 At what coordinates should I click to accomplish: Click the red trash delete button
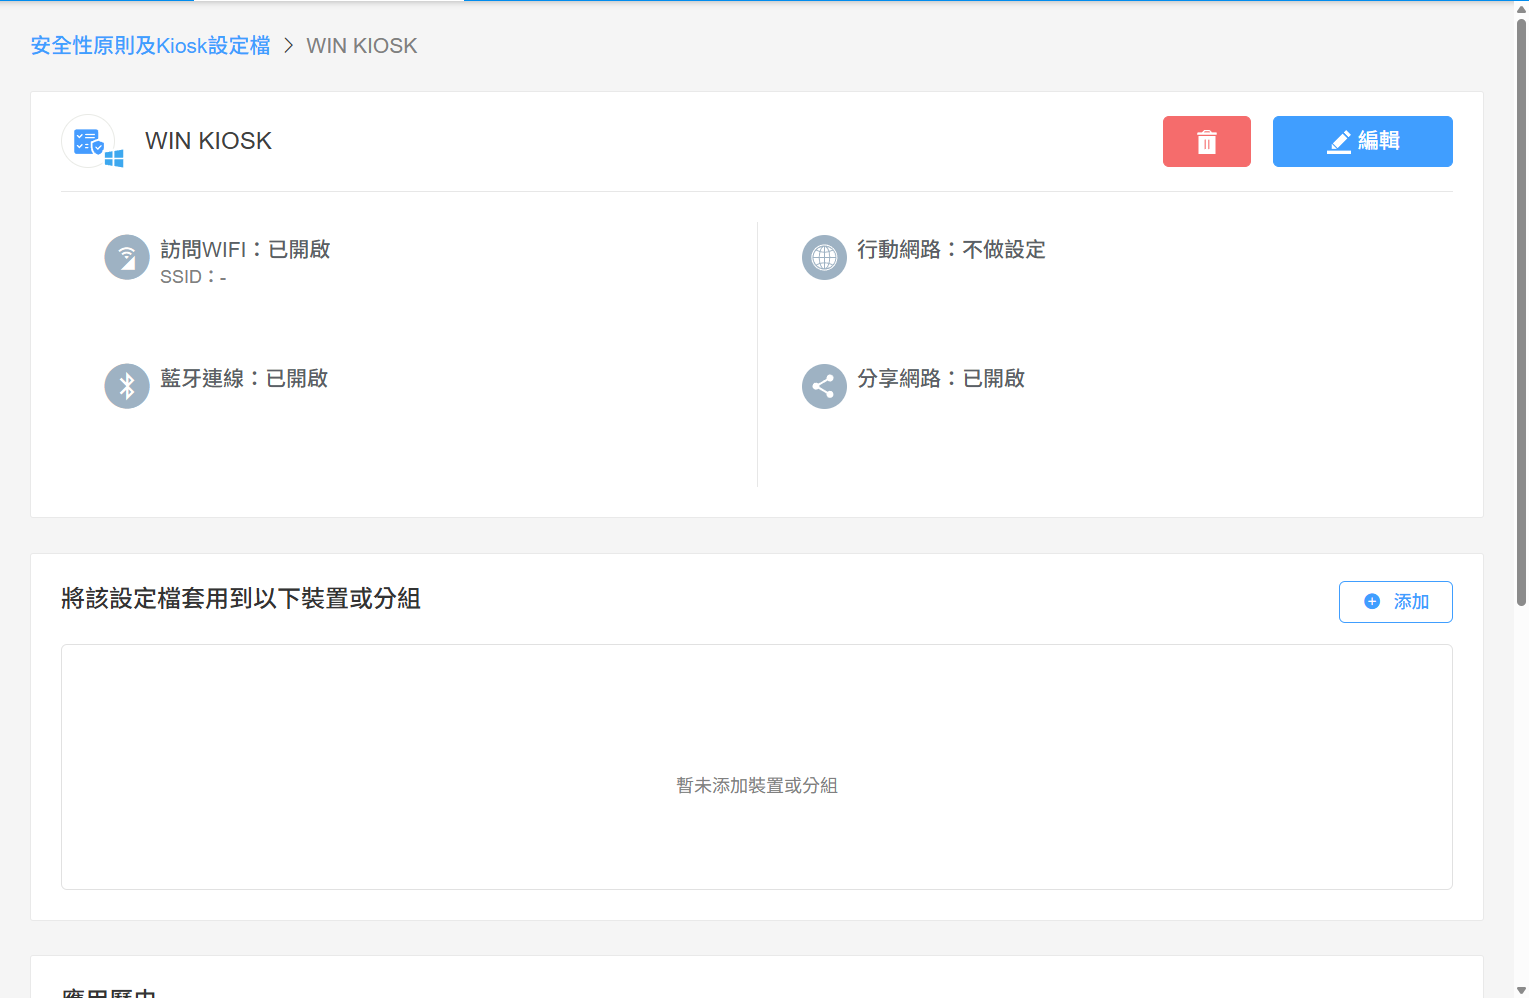[x=1206, y=141]
